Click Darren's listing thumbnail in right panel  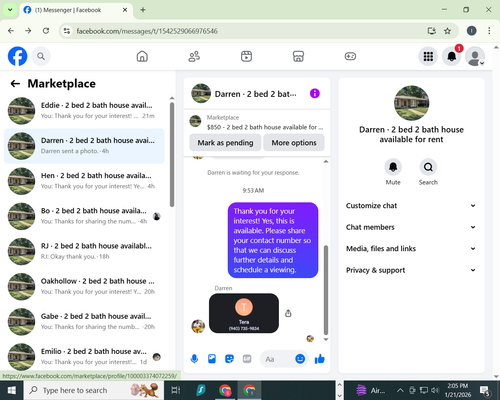coord(411,103)
